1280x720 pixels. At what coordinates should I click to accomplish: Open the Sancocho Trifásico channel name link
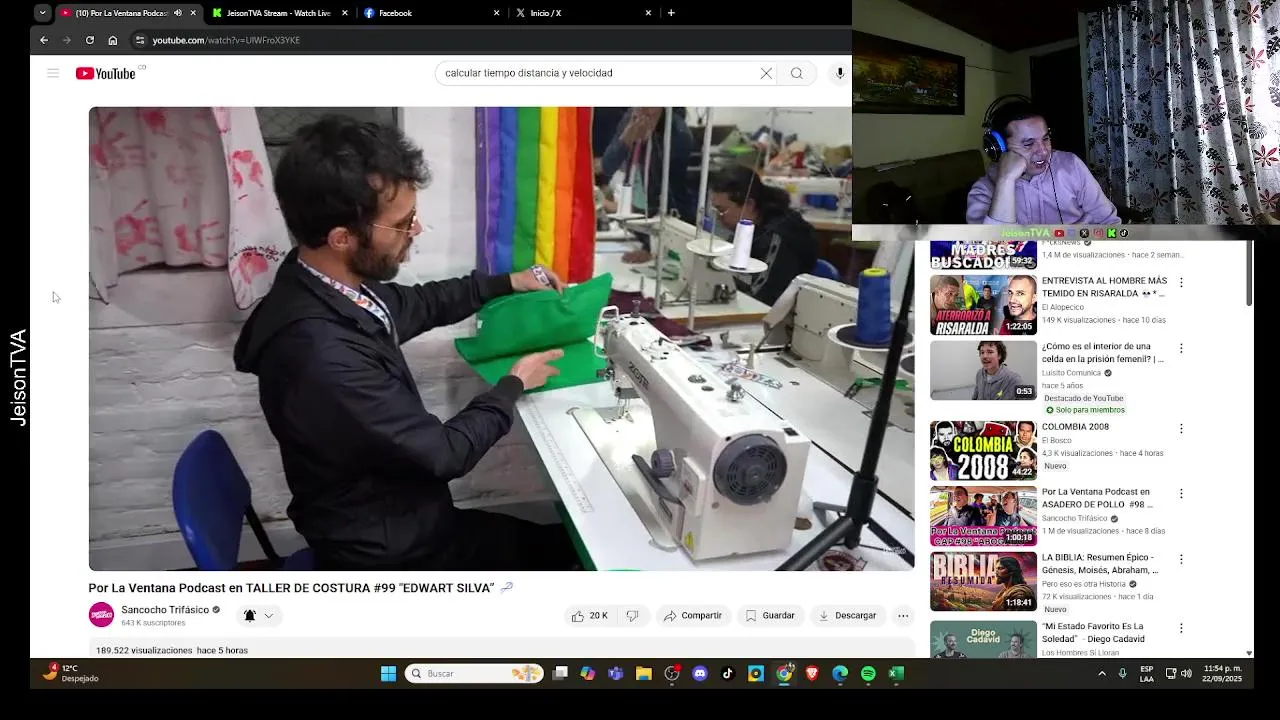coord(165,610)
